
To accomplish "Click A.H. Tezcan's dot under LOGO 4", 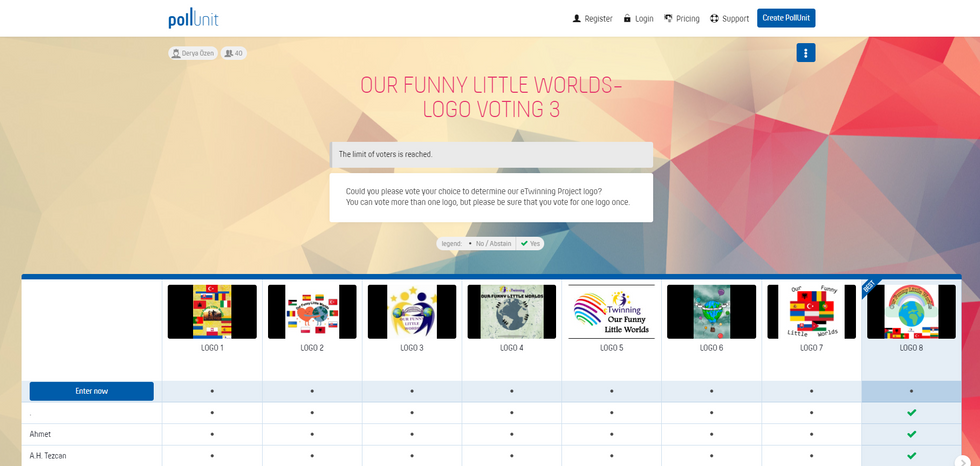I will tap(512, 455).
